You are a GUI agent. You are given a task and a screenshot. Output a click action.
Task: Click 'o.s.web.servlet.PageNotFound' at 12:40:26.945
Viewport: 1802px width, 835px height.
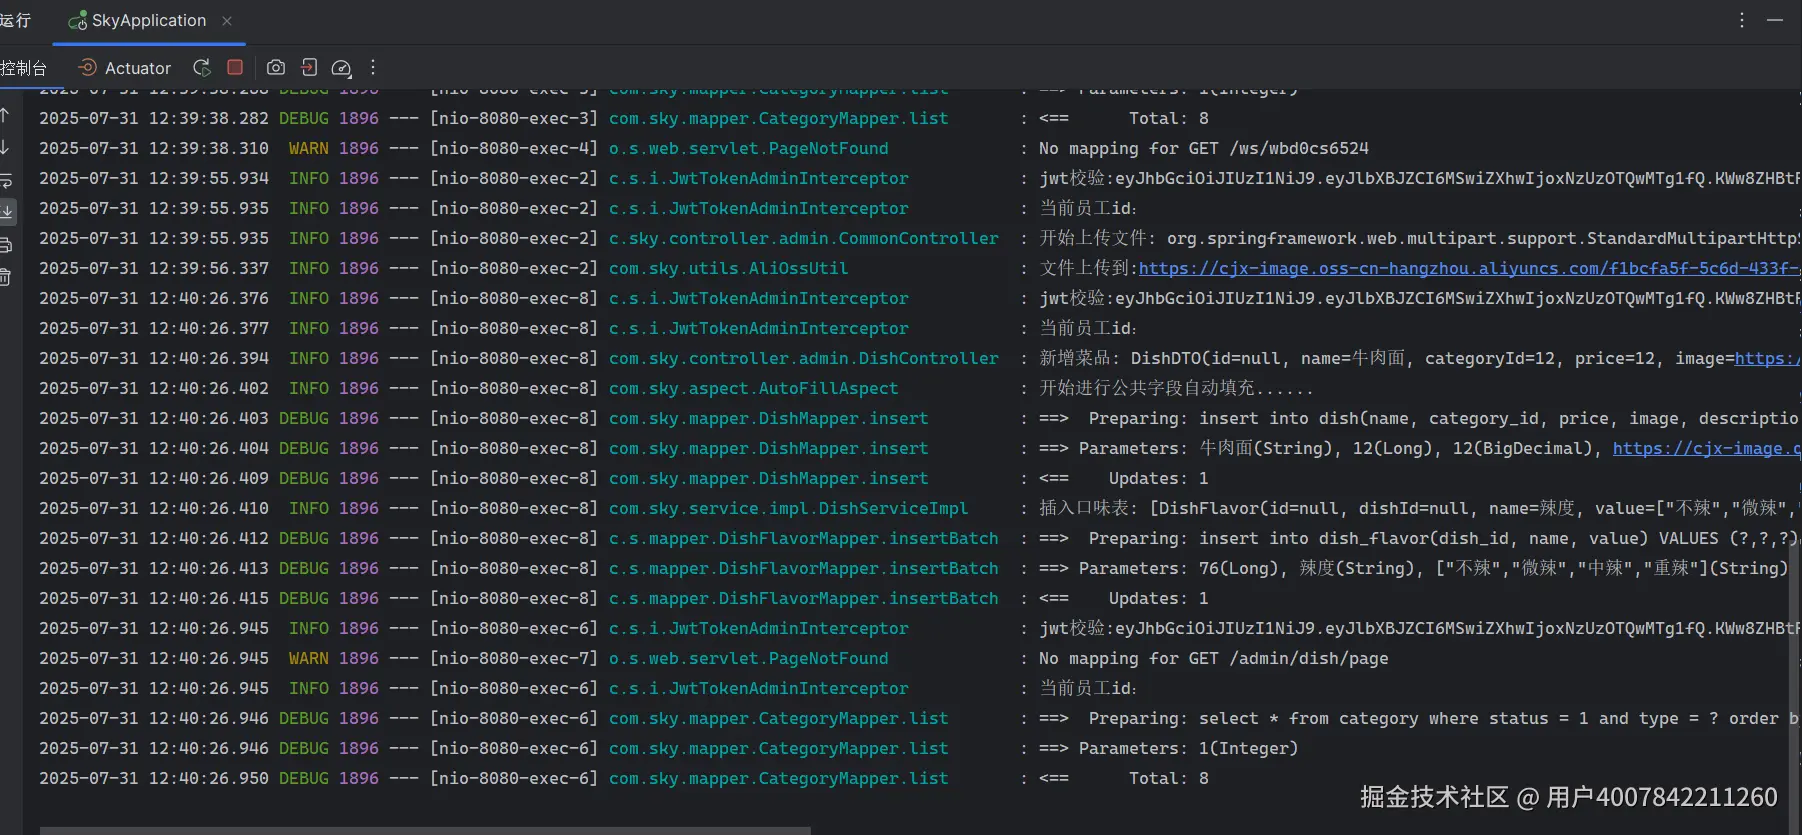click(749, 658)
